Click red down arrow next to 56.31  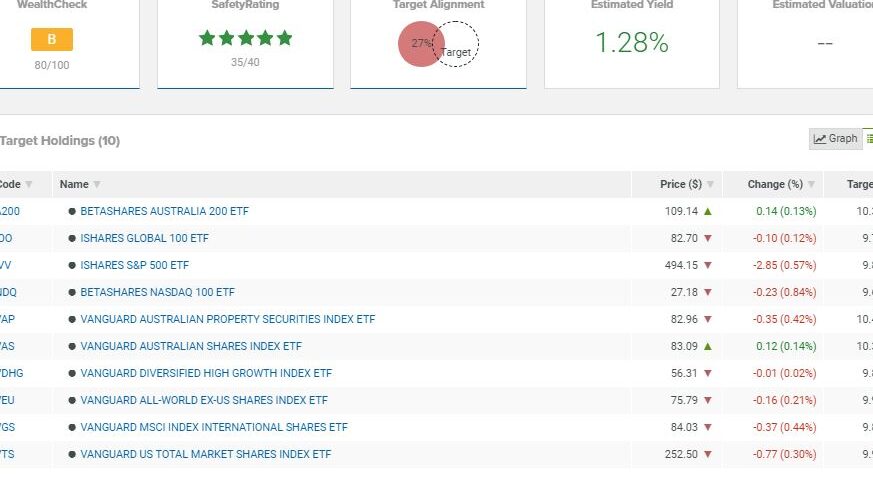pos(708,374)
